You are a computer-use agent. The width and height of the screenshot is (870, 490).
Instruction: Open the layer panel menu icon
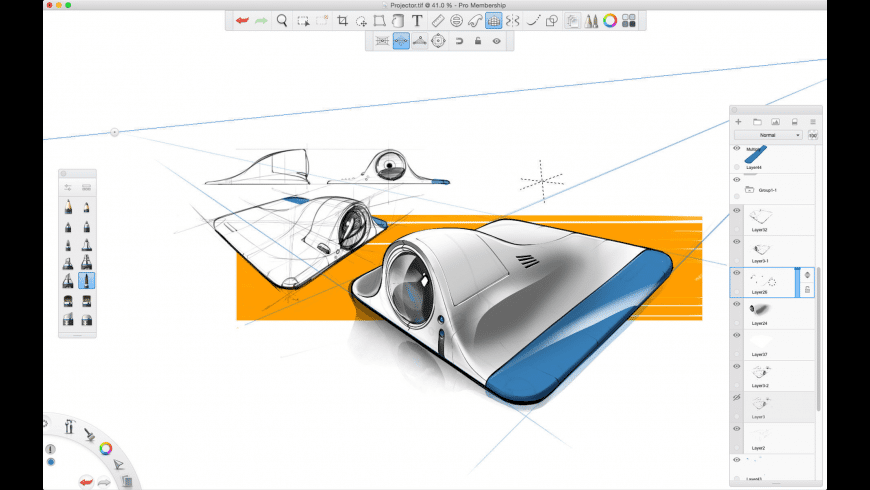(812, 121)
